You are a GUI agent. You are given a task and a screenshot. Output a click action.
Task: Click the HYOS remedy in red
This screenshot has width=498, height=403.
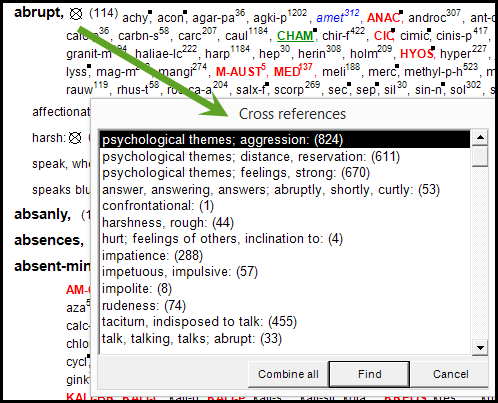point(417,54)
